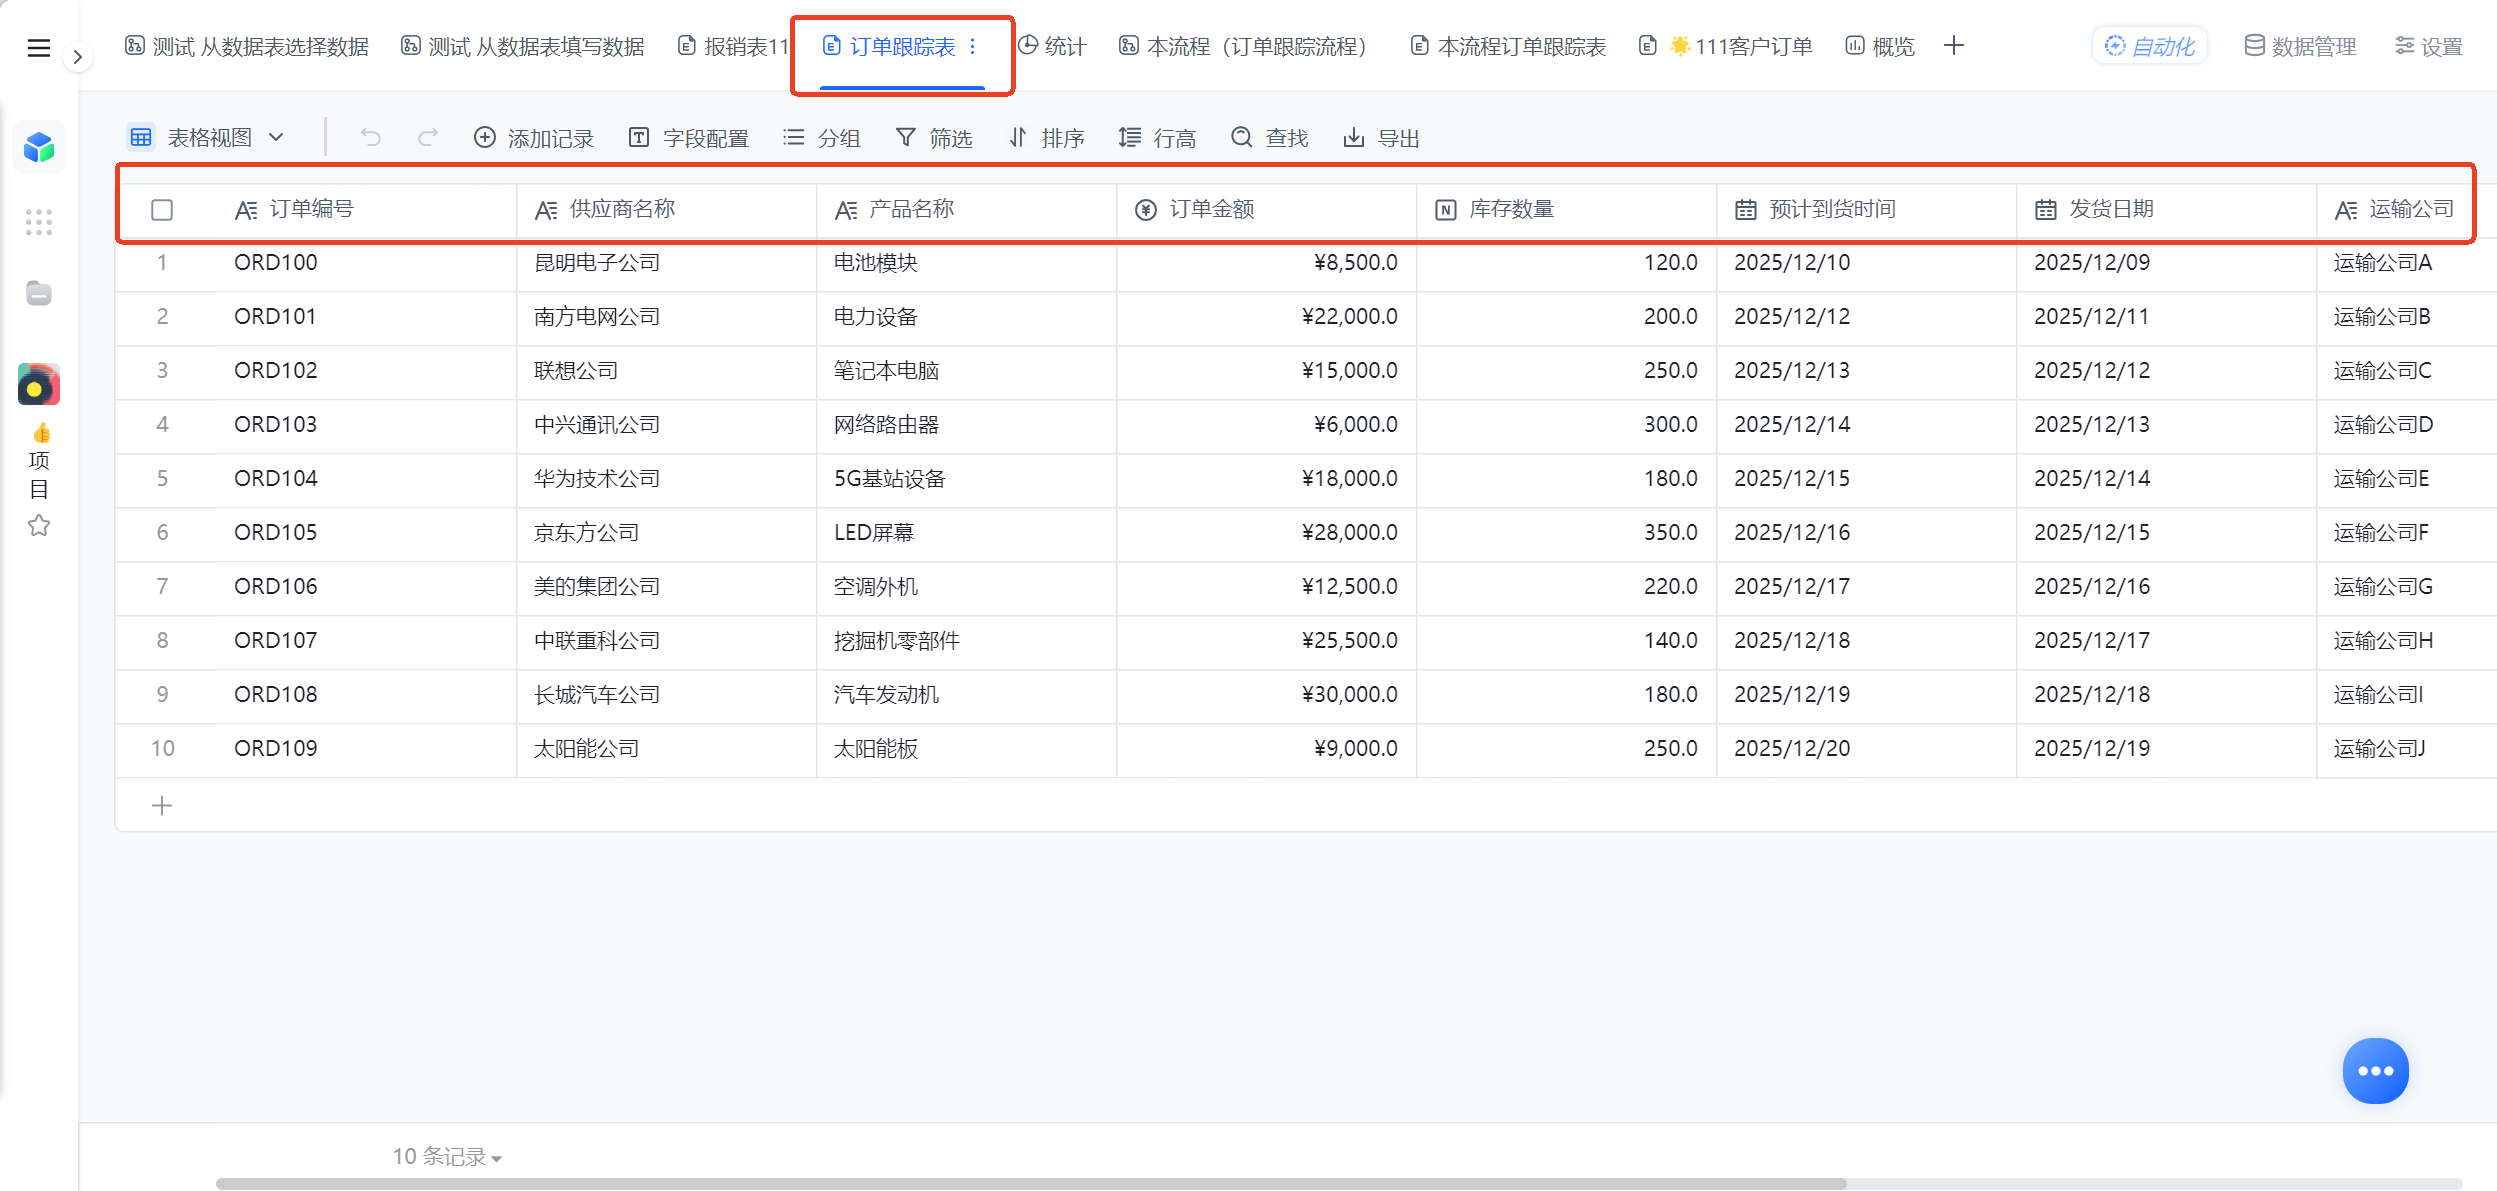Viewport: 2497px width, 1191px height.
Task: Select cell 华为技术公司
Action: click(x=666, y=479)
